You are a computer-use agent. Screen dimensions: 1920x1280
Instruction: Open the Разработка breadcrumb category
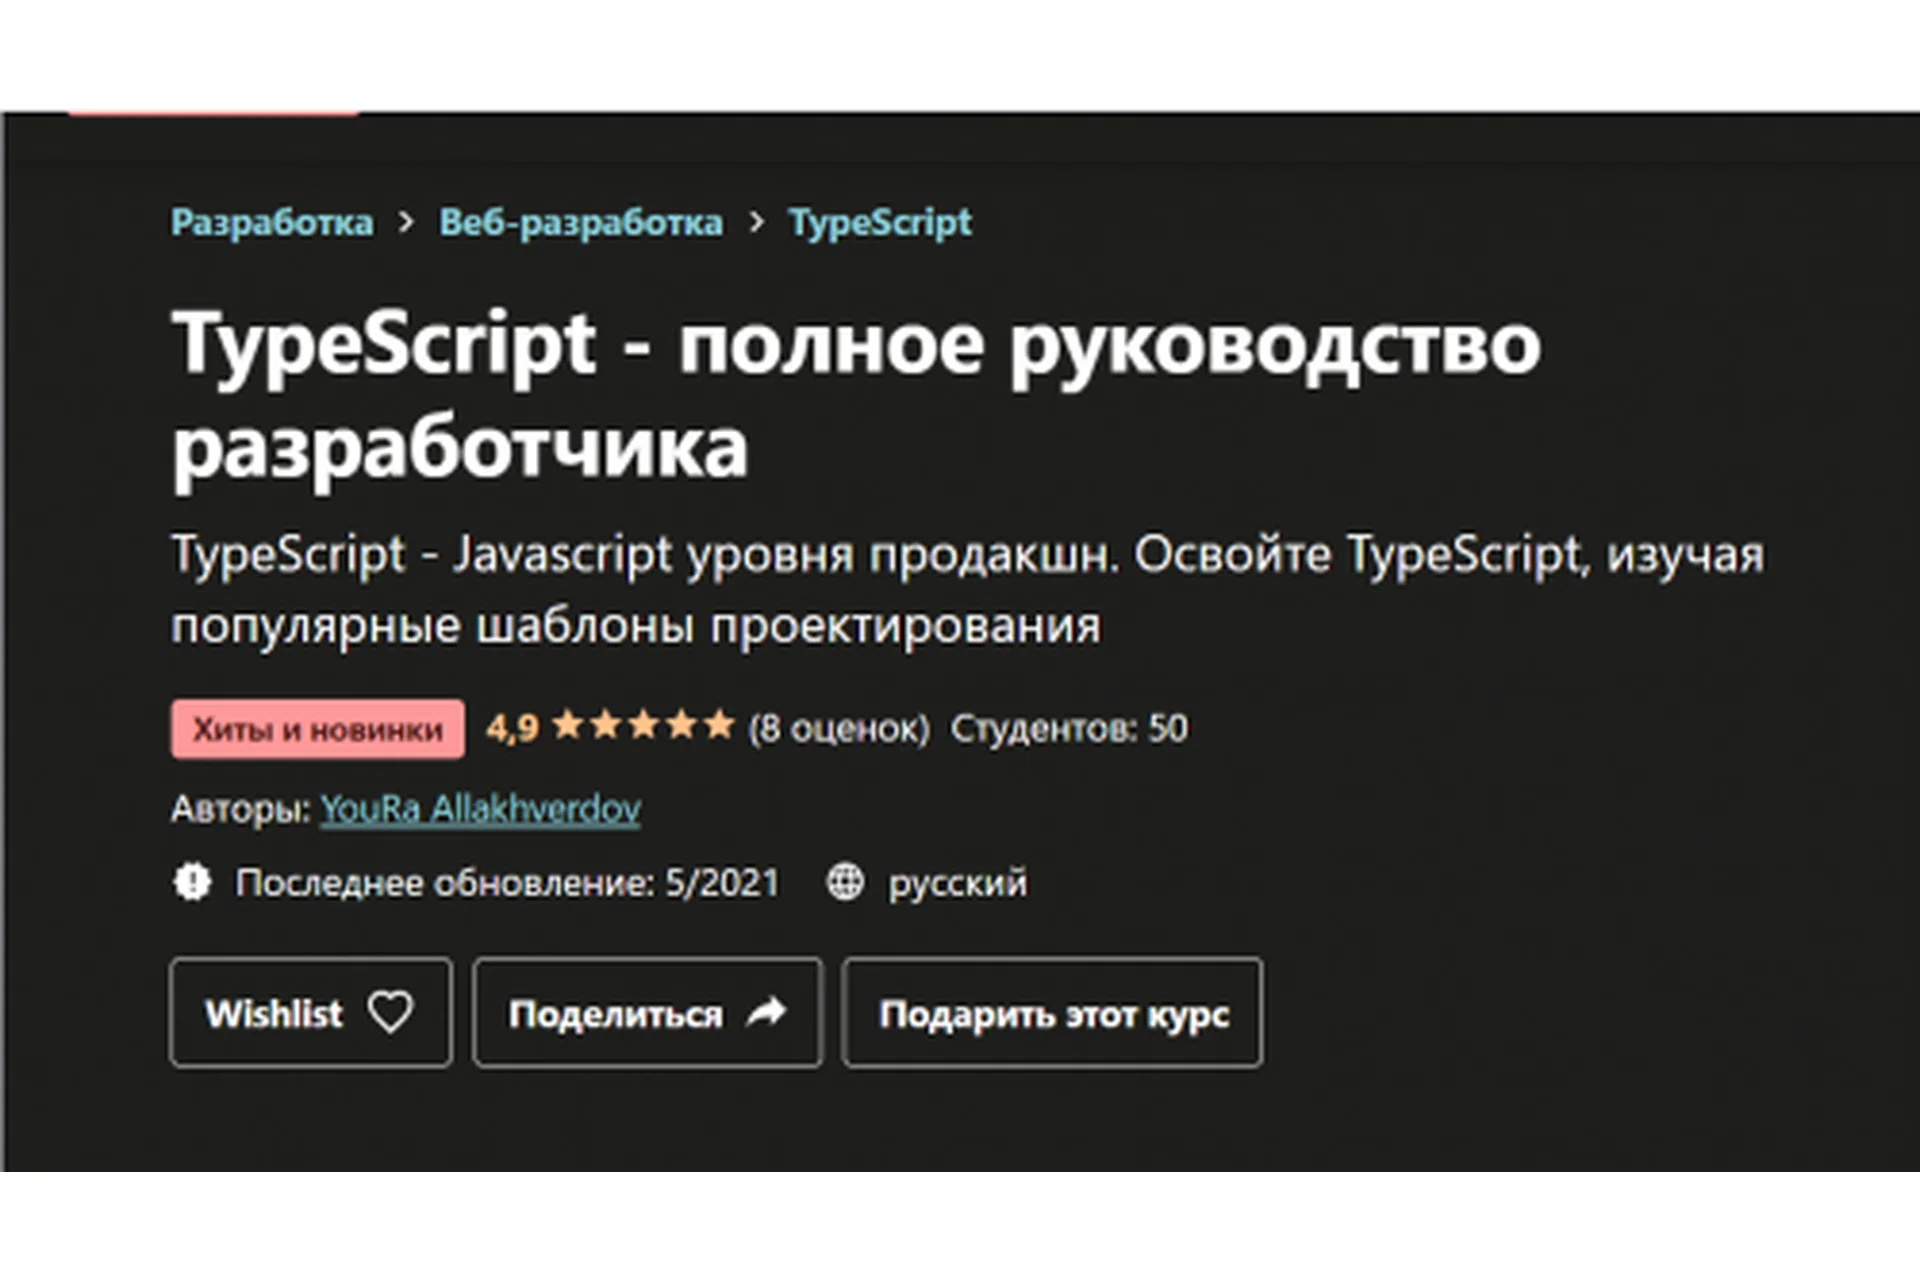pos(273,222)
